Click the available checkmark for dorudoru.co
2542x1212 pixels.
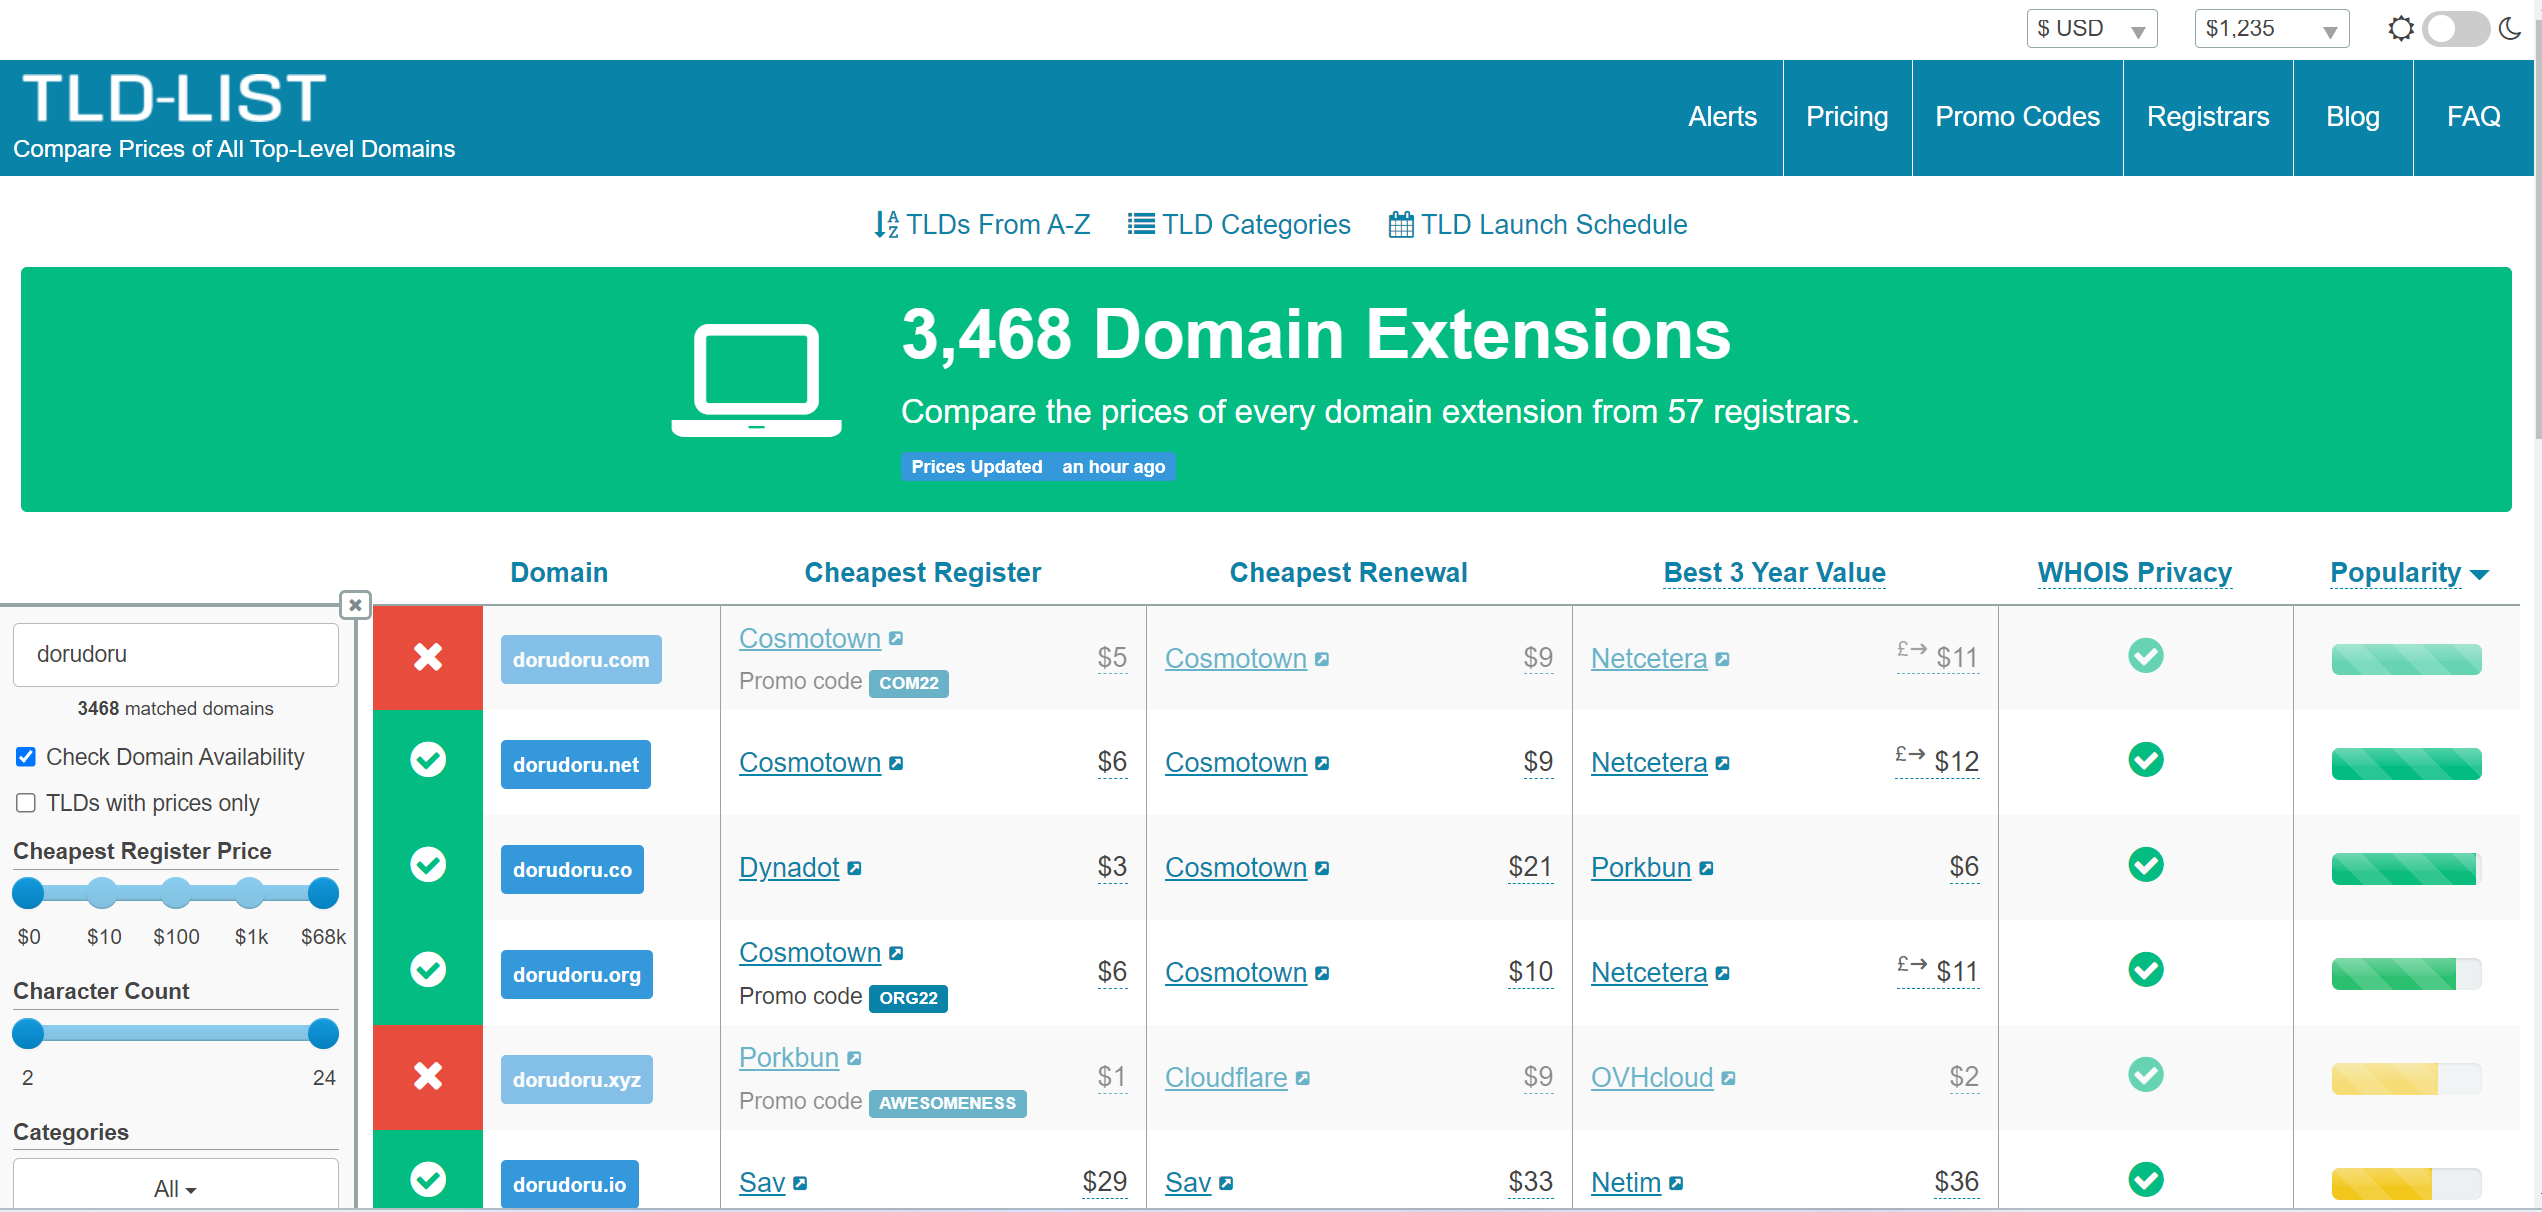(x=428, y=865)
